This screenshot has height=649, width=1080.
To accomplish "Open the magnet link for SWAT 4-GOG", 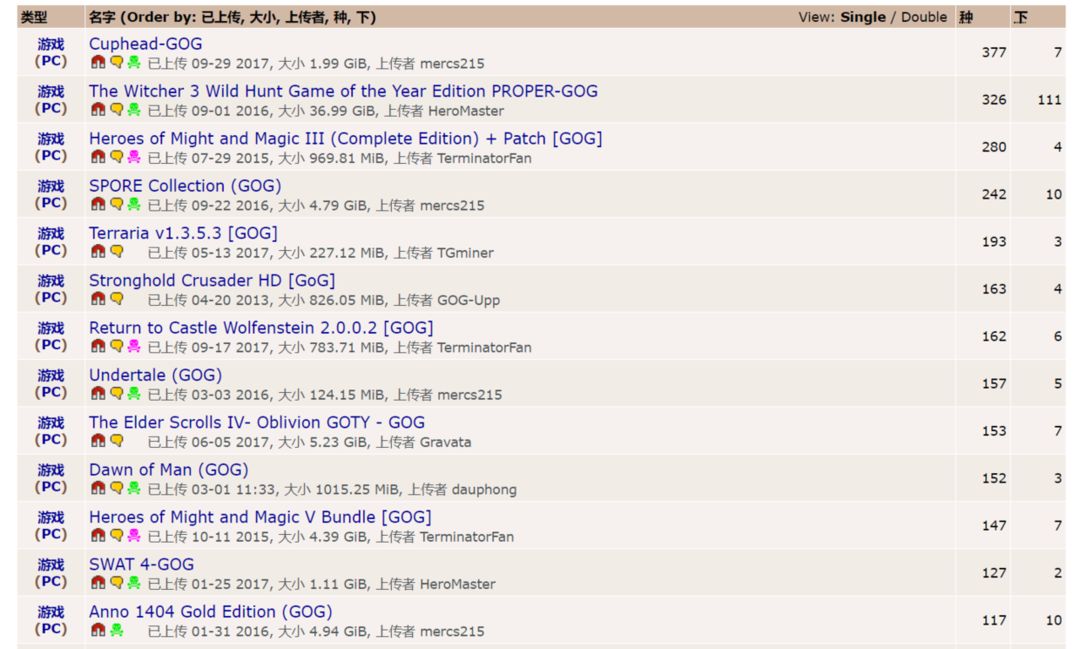I will 98,583.
